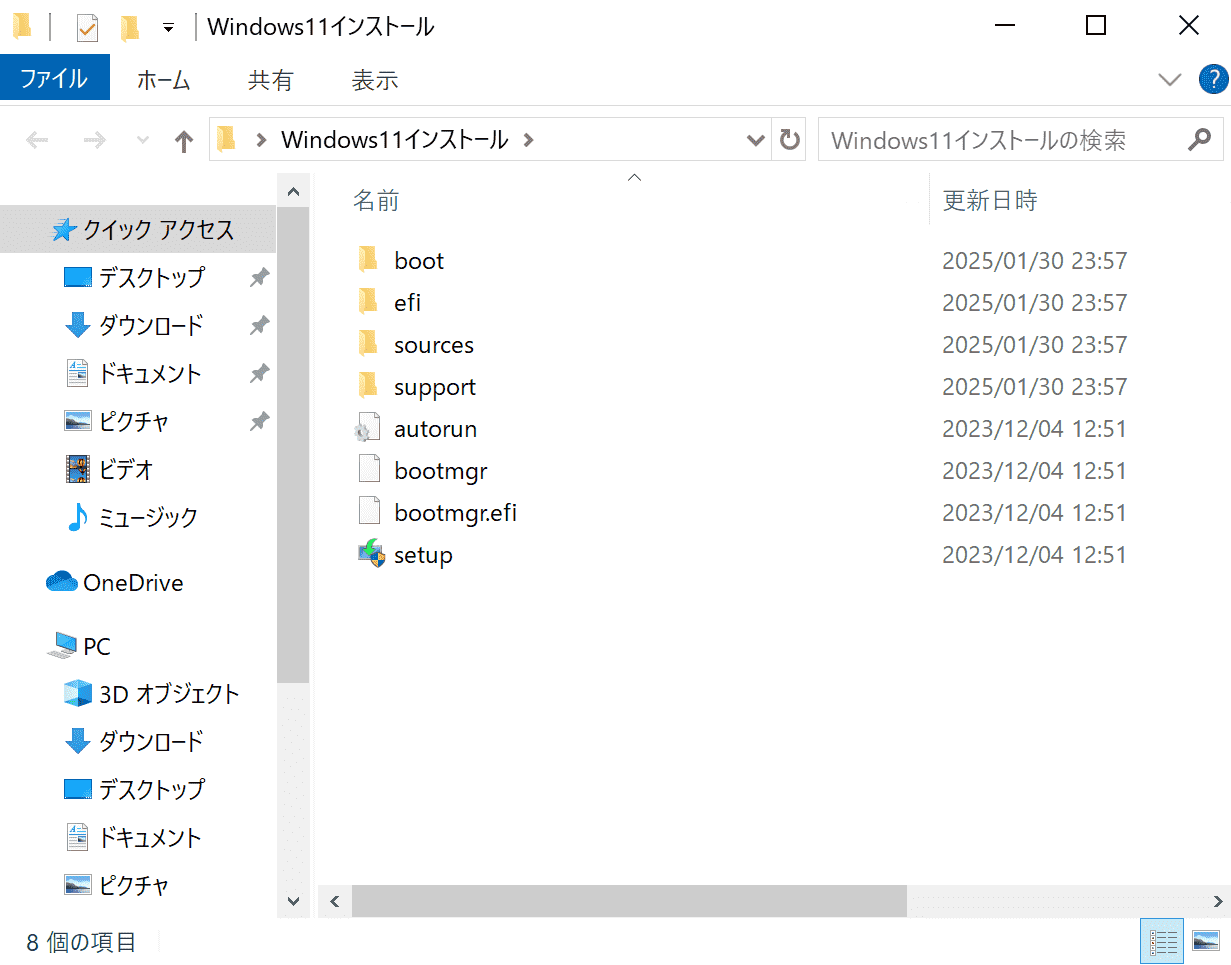This screenshot has height=965, width=1231.
Task: Click the New folder icon in title bar
Action: 129,27
